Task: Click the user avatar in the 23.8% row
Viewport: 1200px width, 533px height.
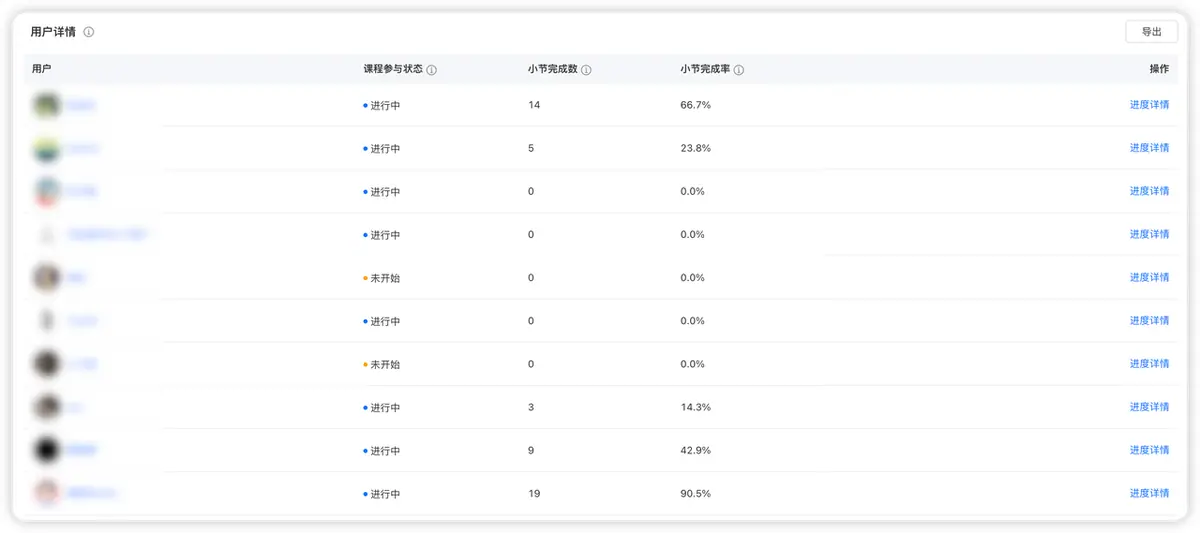Action: 46,148
